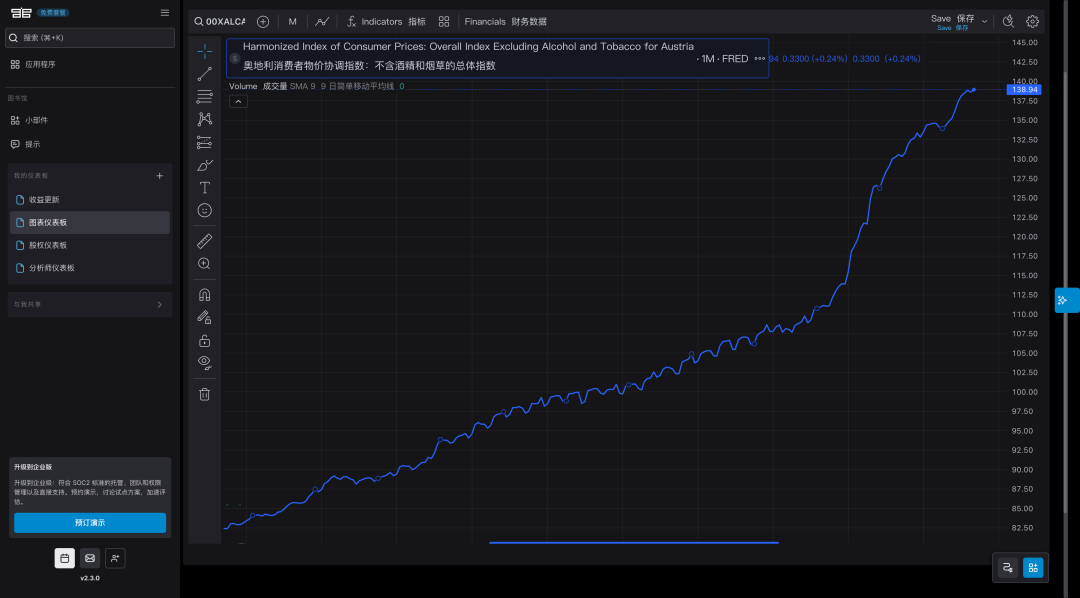
Task: Add a new dashboard with plus icon
Action: pos(160,176)
